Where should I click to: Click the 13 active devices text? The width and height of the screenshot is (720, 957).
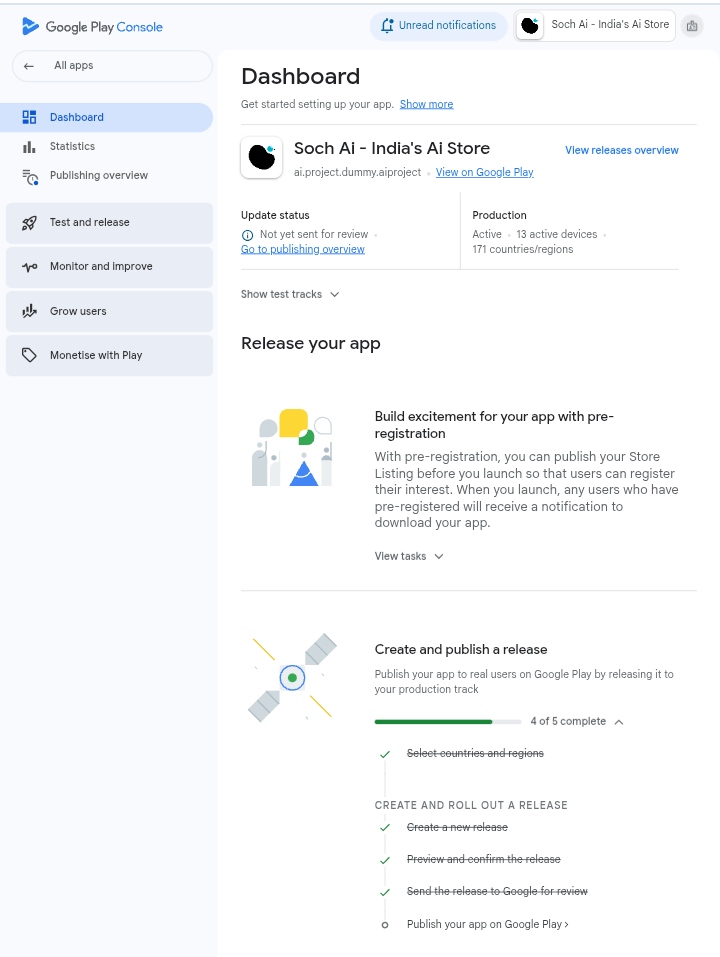pyautogui.click(x=556, y=234)
